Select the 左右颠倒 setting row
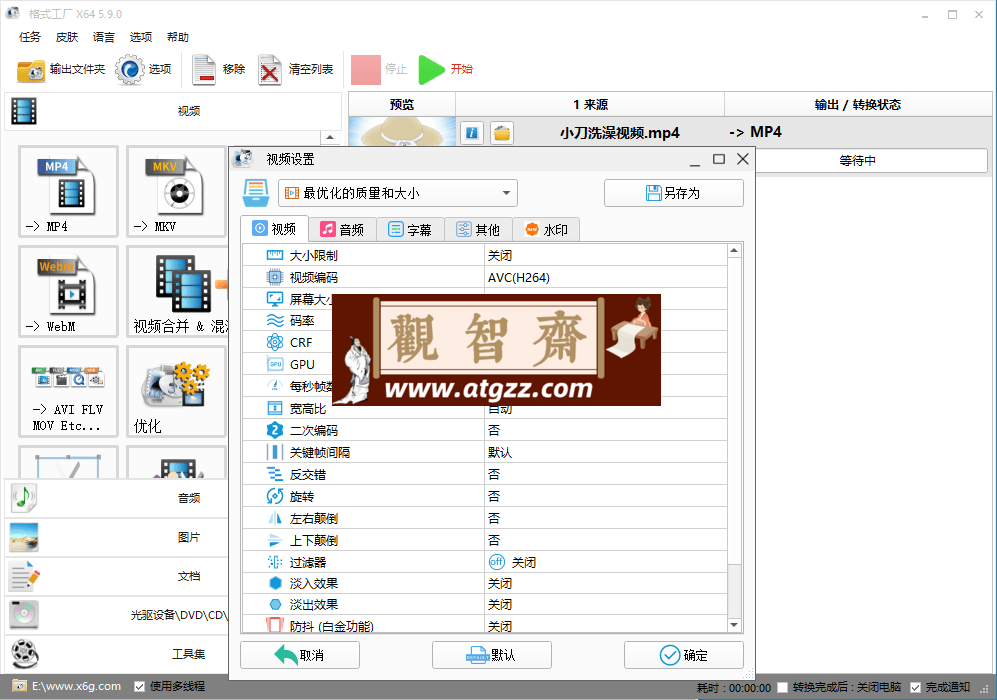Image resolution: width=997 pixels, height=700 pixels. tap(485, 518)
